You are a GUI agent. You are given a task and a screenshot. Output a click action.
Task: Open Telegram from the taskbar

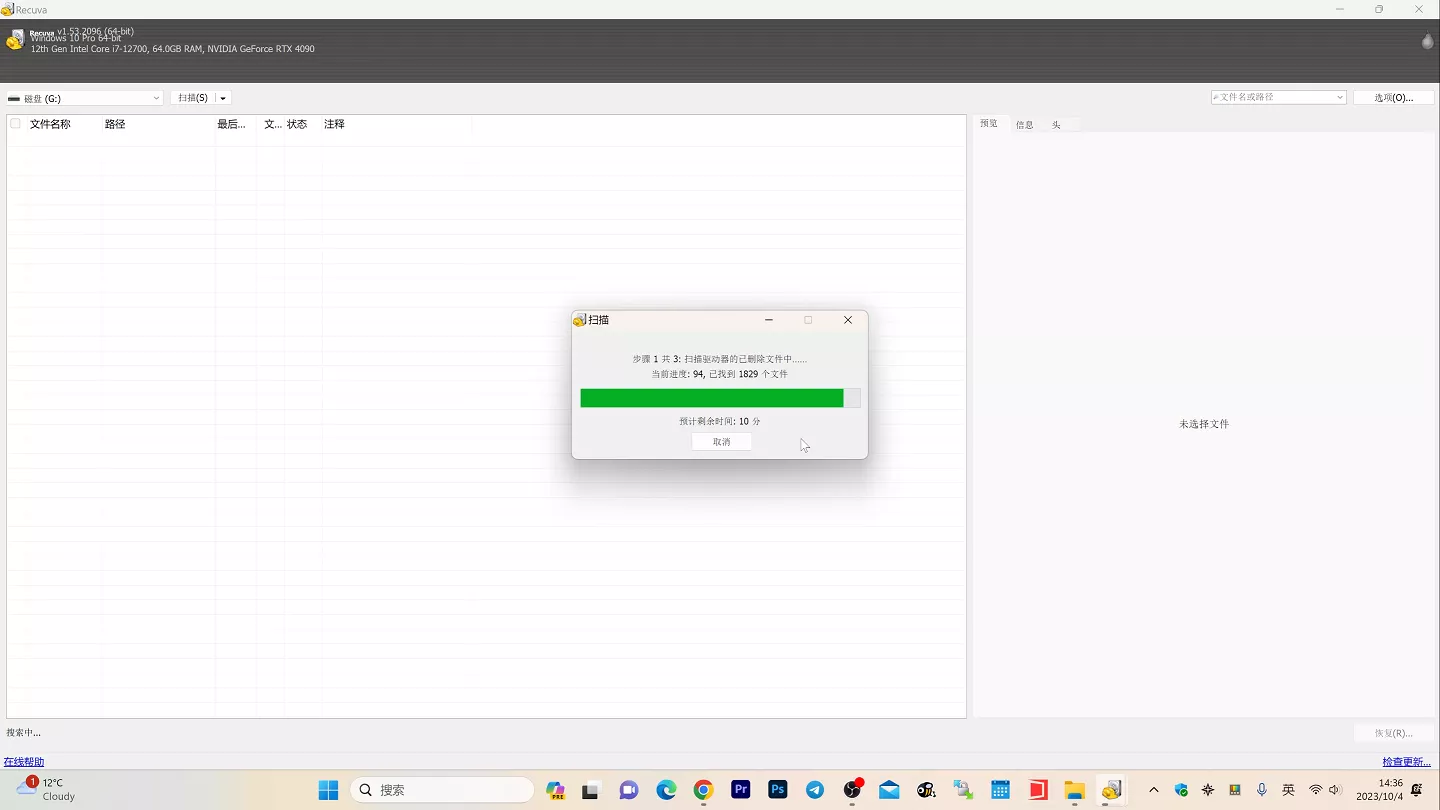click(x=815, y=790)
